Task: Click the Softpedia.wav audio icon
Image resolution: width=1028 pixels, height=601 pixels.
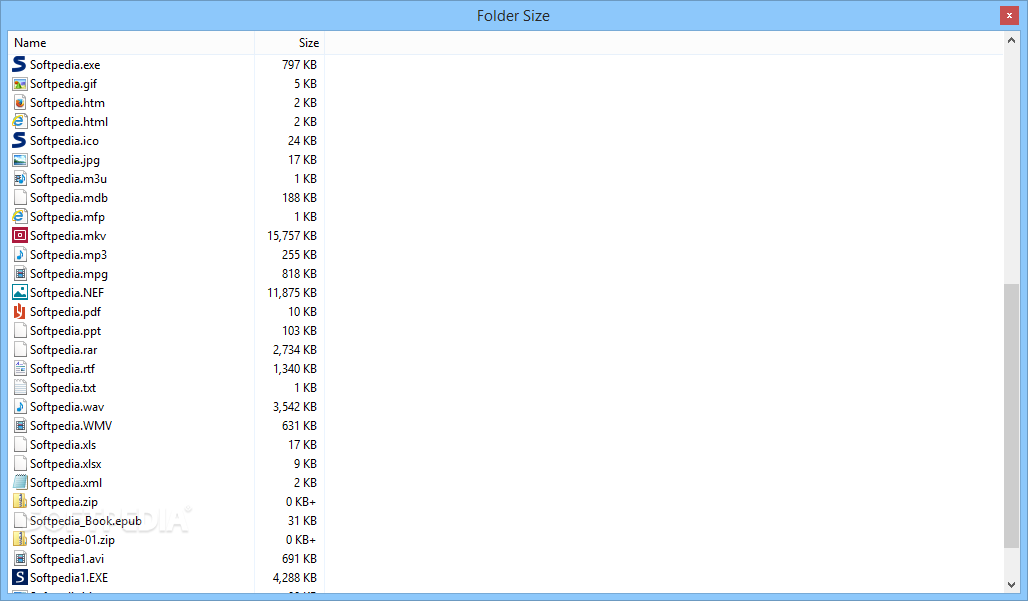Action: (x=20, y=407)
